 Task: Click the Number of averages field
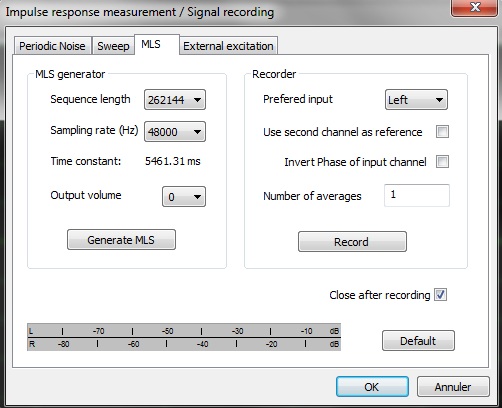click(x=417, y=195)
